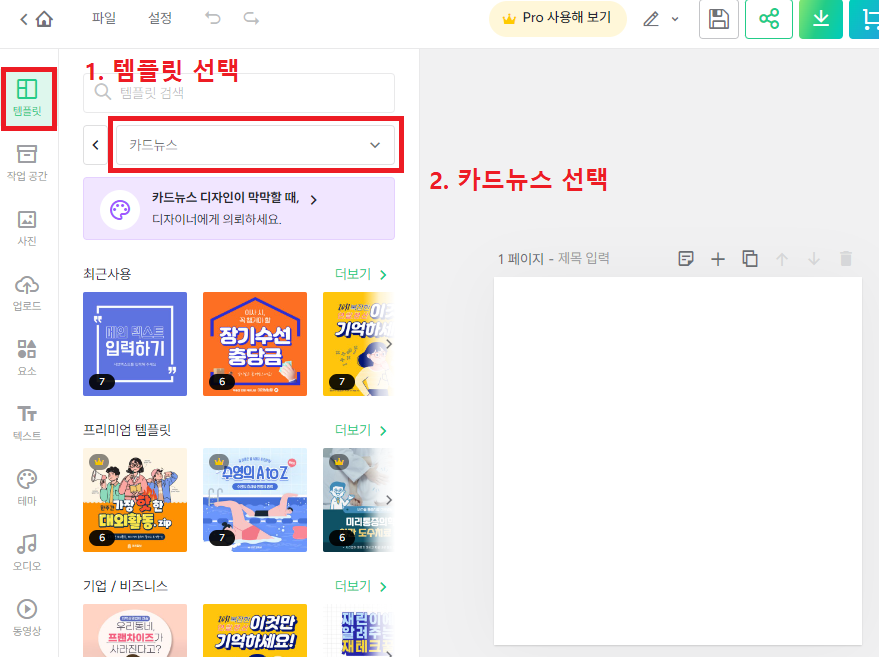Focus the 템플릿 검색 search field
The height and width of the screenshot is (657, 879).
[239, 93]
